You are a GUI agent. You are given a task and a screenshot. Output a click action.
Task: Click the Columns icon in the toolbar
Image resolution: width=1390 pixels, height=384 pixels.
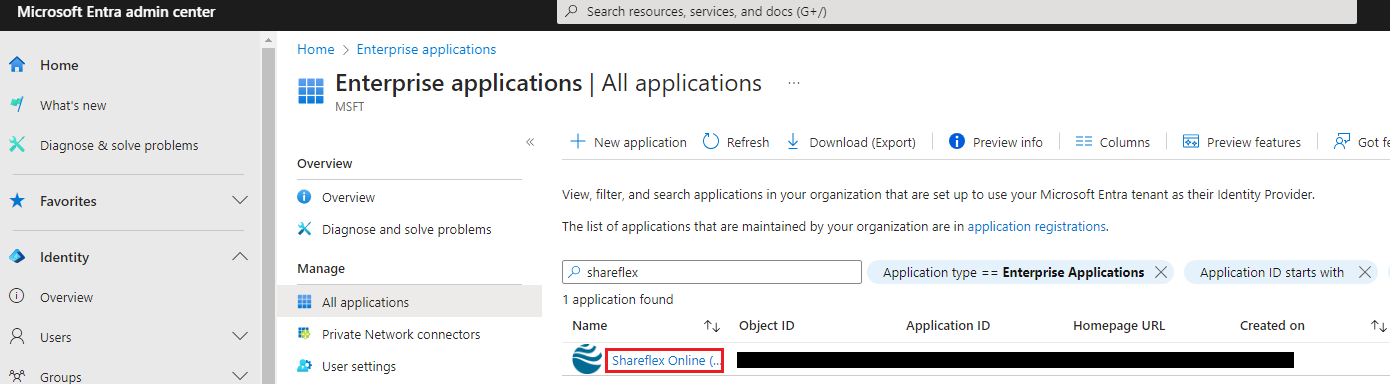(1083, 142)
